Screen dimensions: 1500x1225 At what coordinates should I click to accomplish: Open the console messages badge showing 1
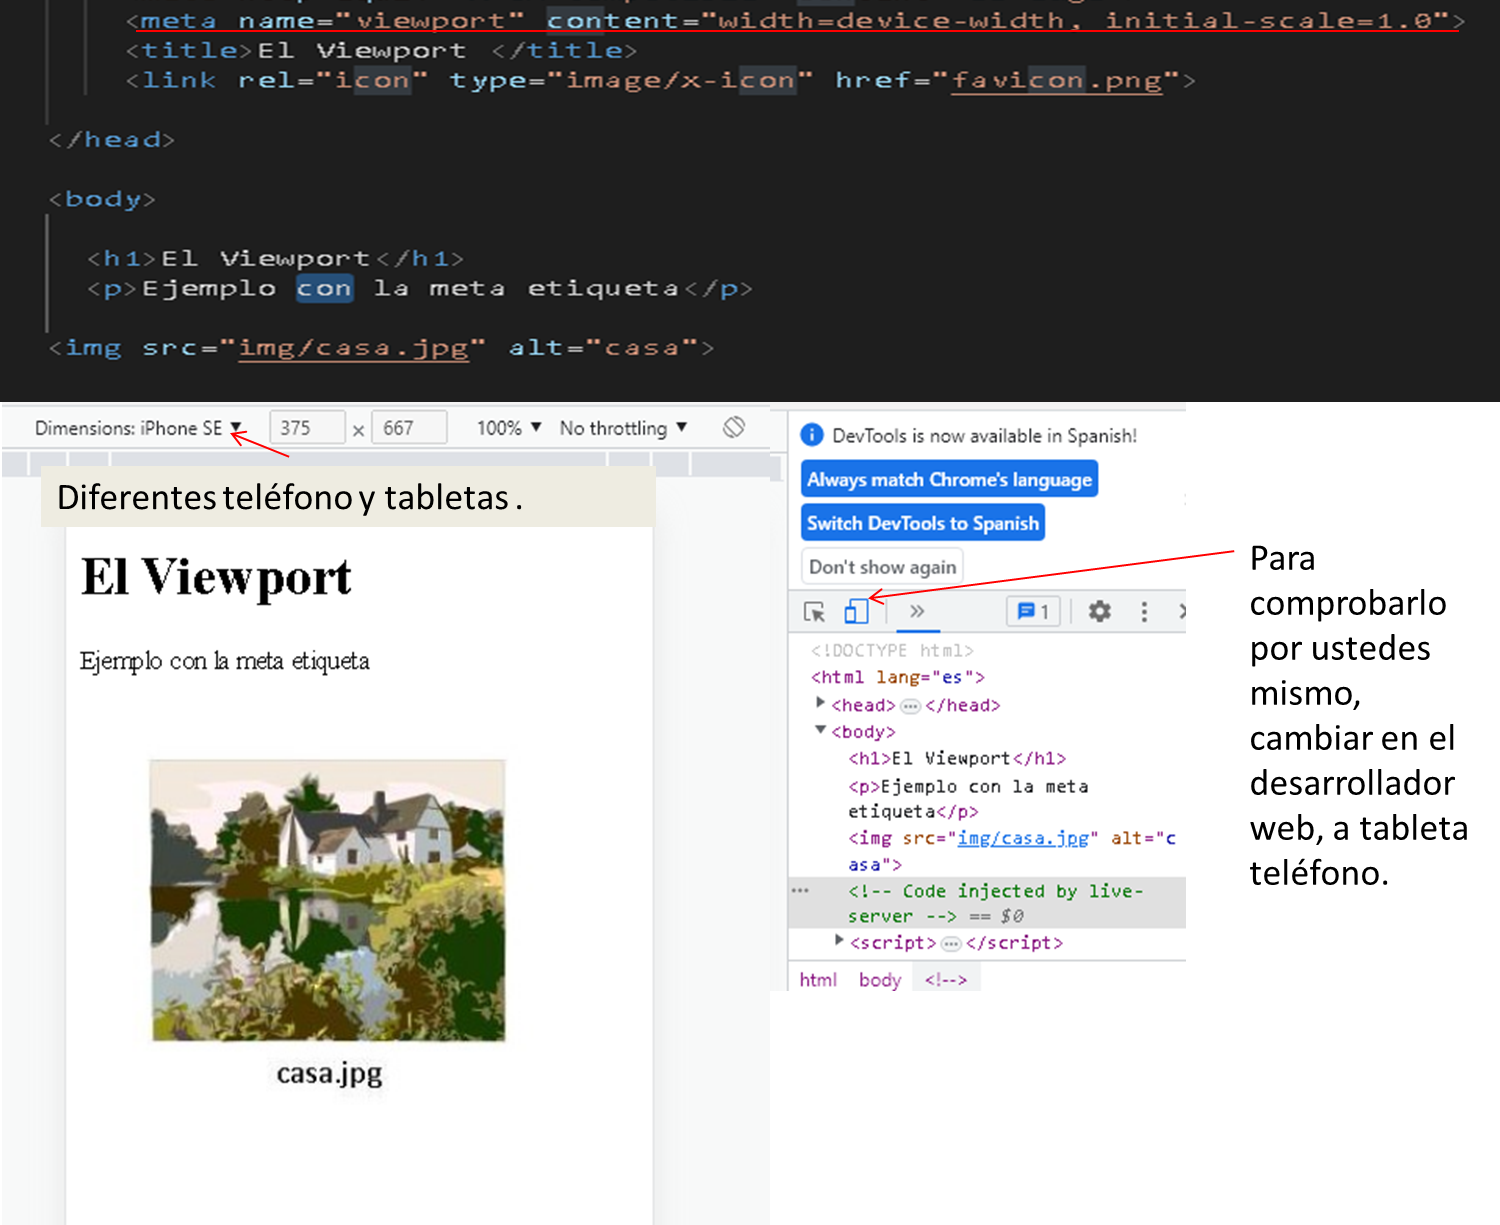tap(1033, 611)
